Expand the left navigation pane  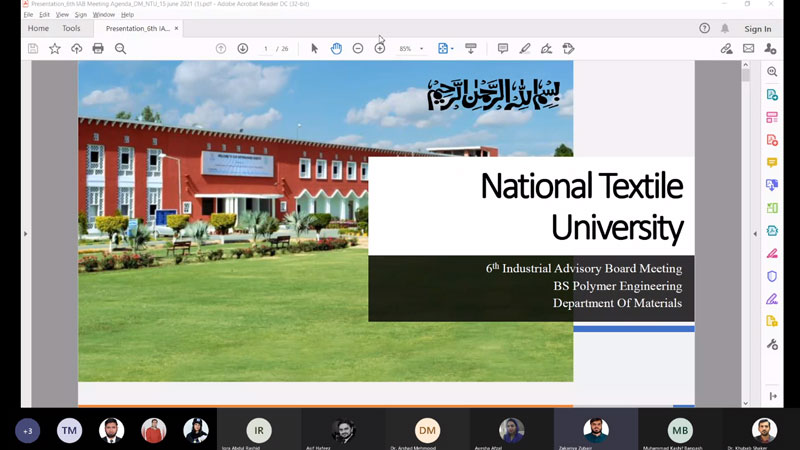pos(25,233)
